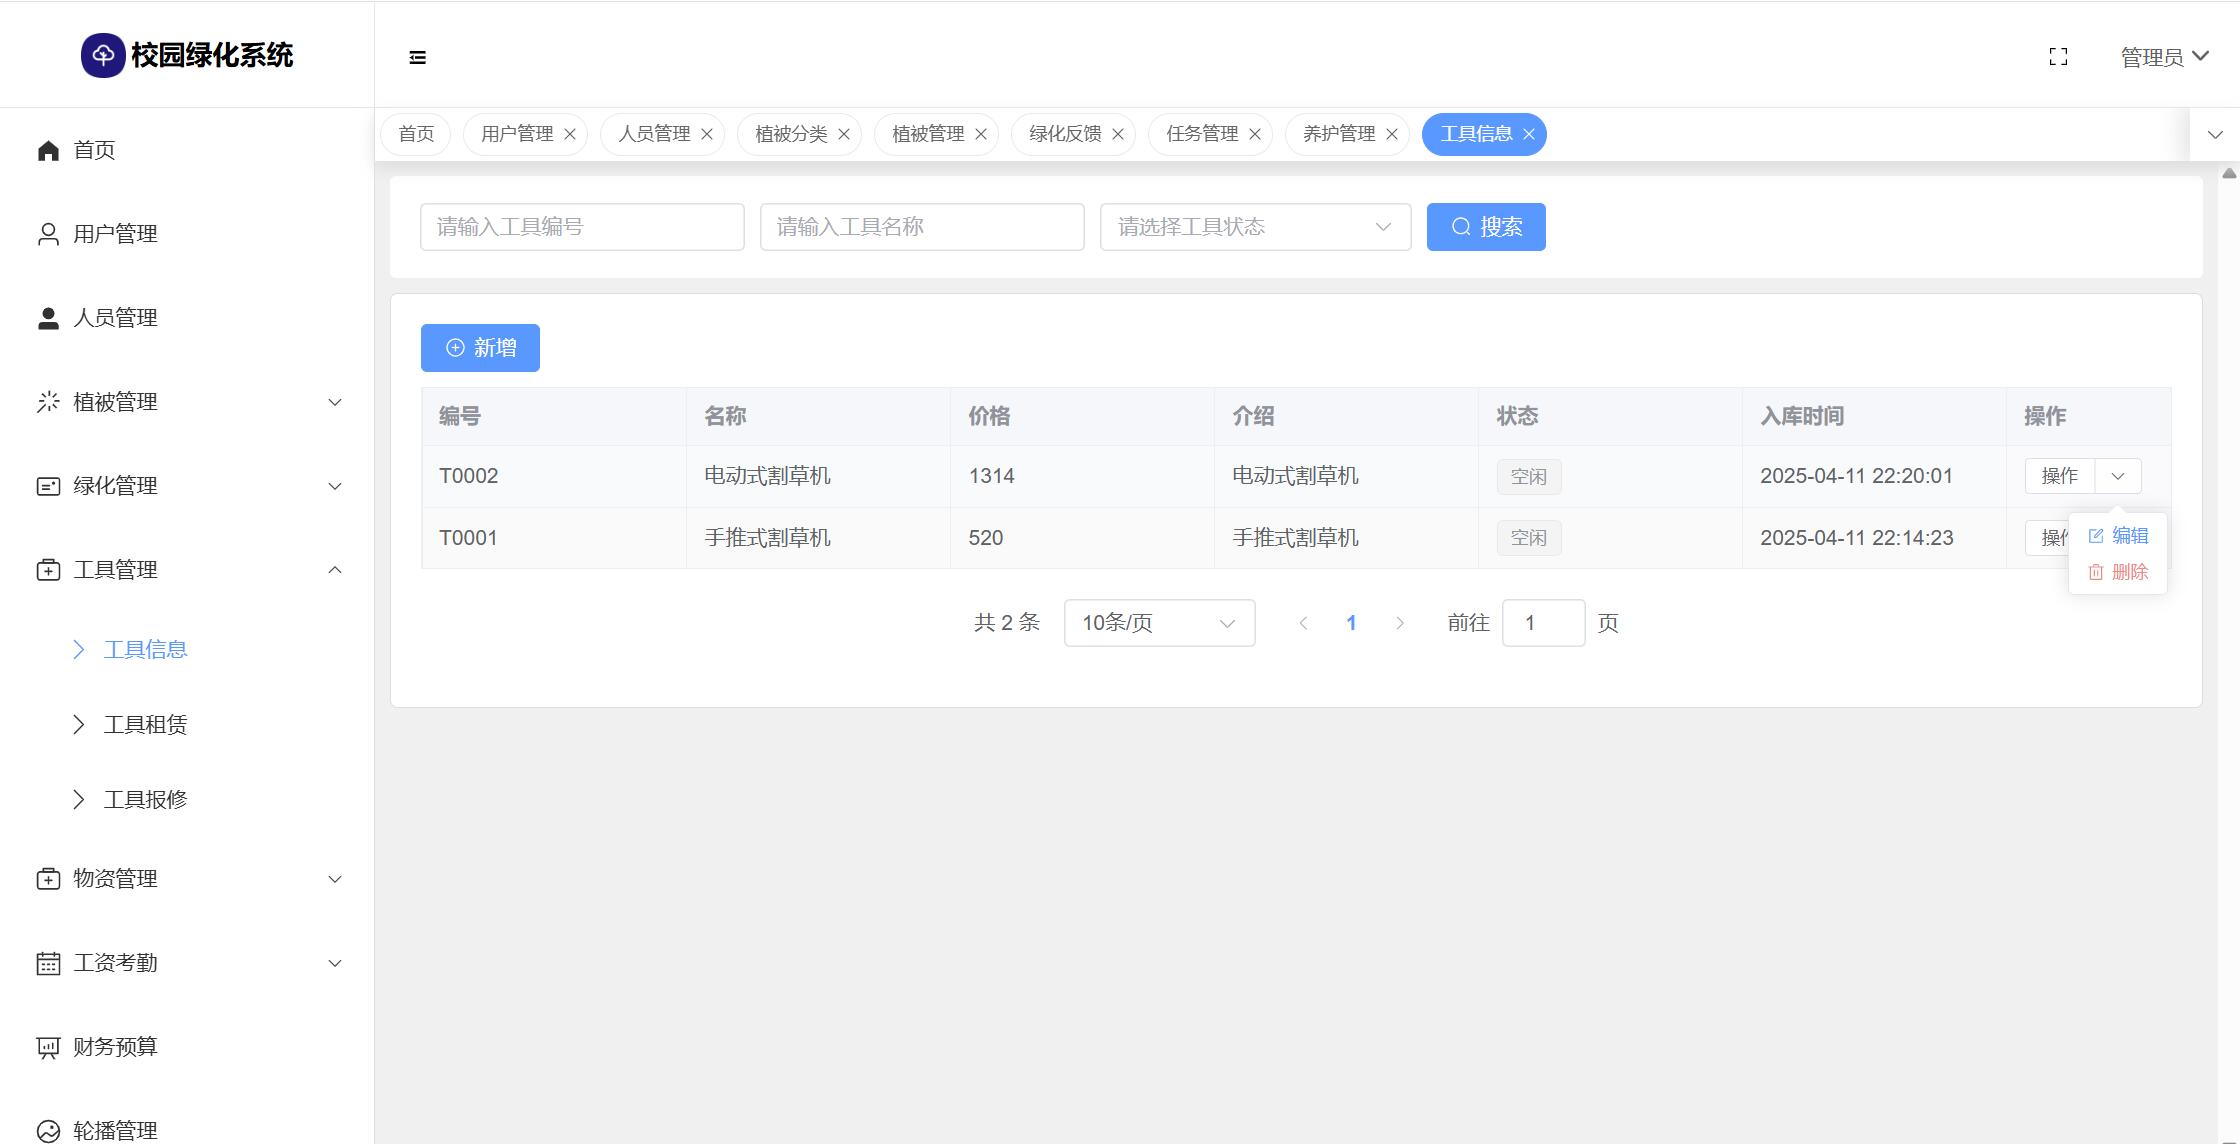This screenshot has height=1144, width=2240.
Task: Click the 用户管理 user icon in sidebar
Action: [x=48, y=234]
